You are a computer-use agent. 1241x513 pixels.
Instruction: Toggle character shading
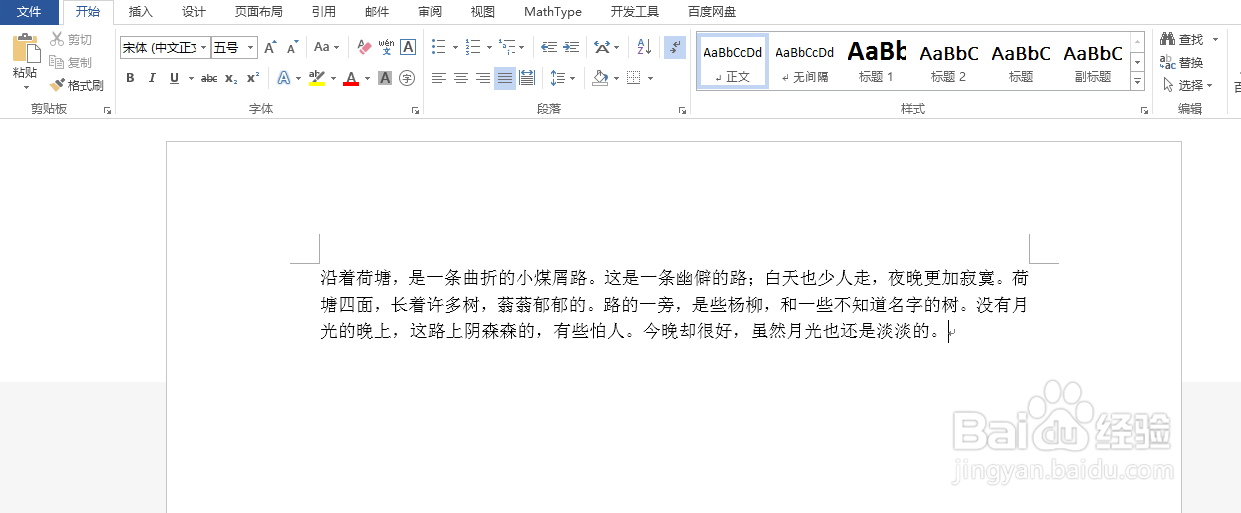click(x=385, y=78)
